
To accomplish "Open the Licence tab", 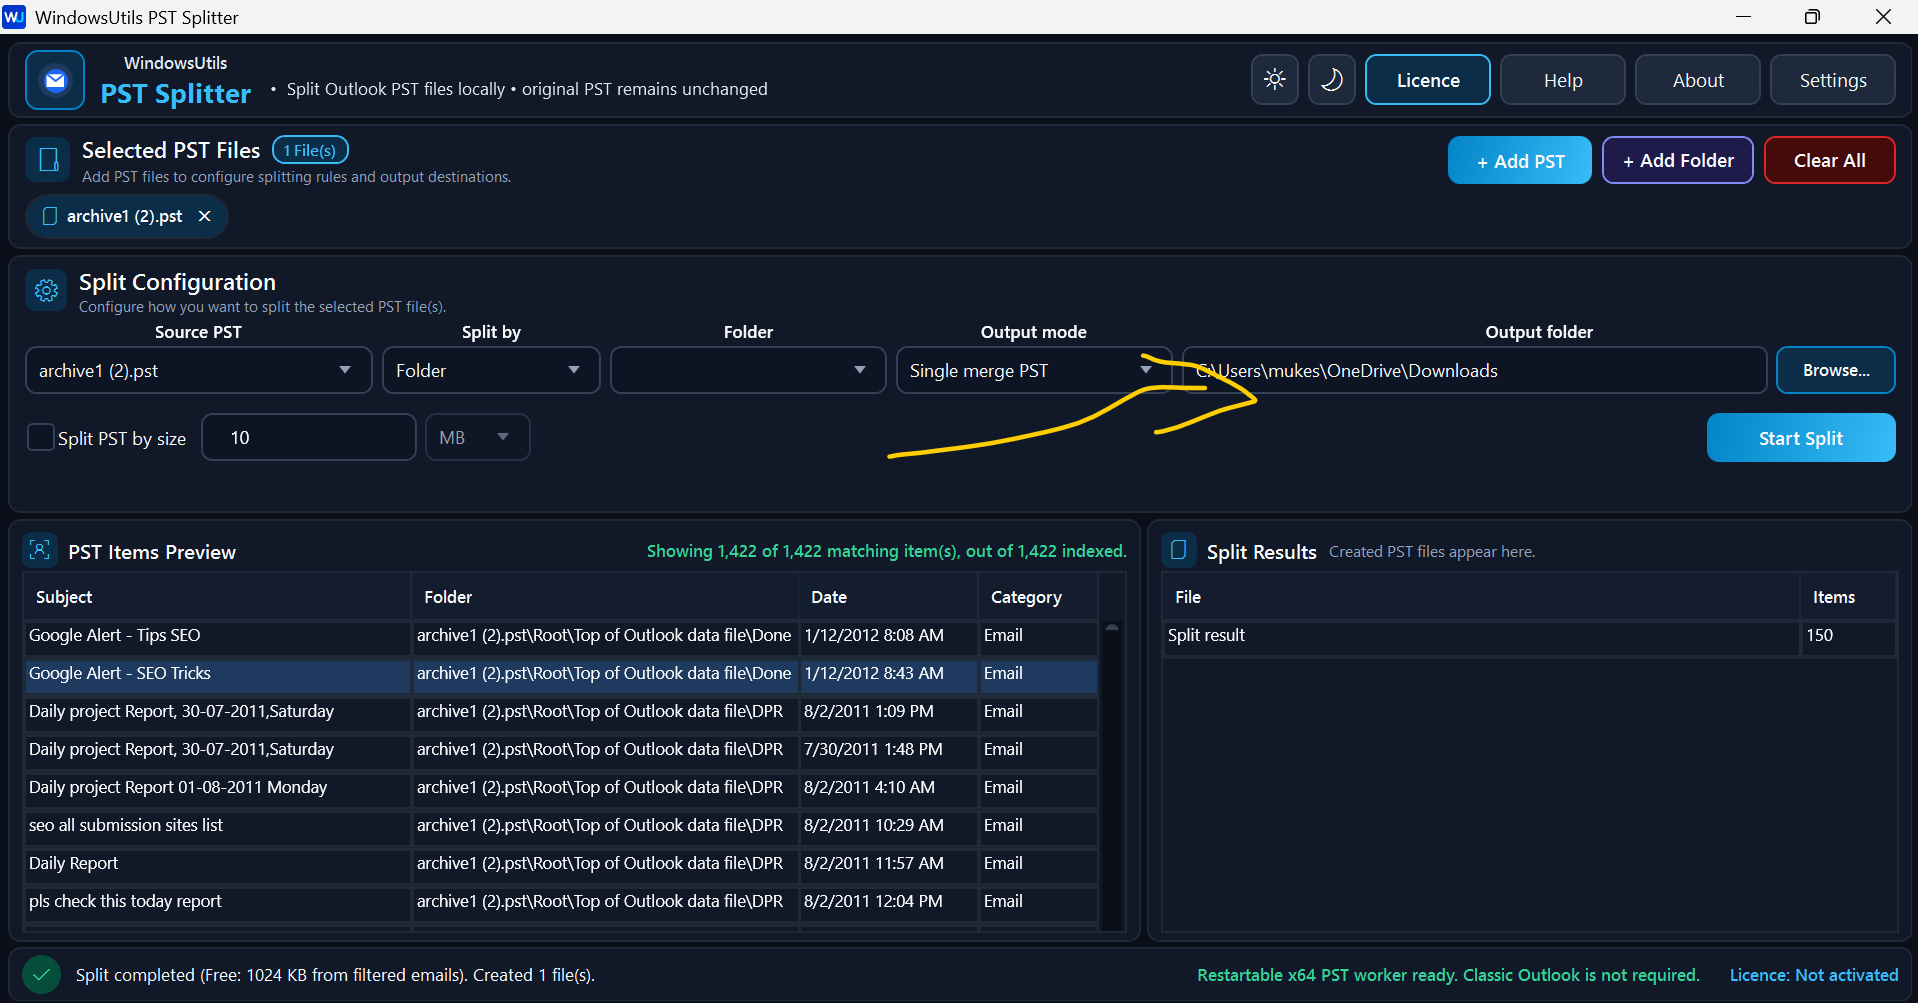I will 1428,80.
